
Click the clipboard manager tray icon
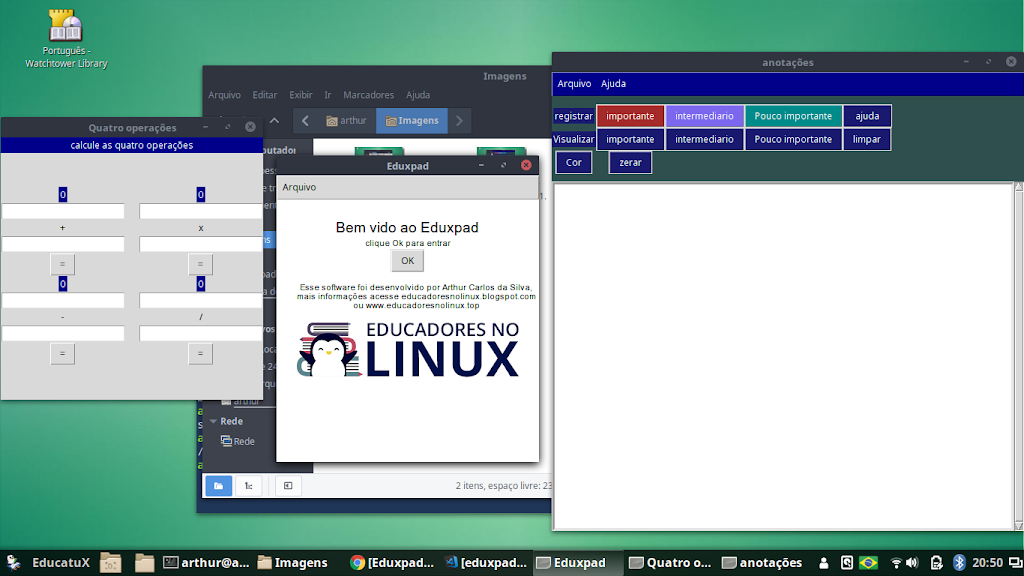936,563
